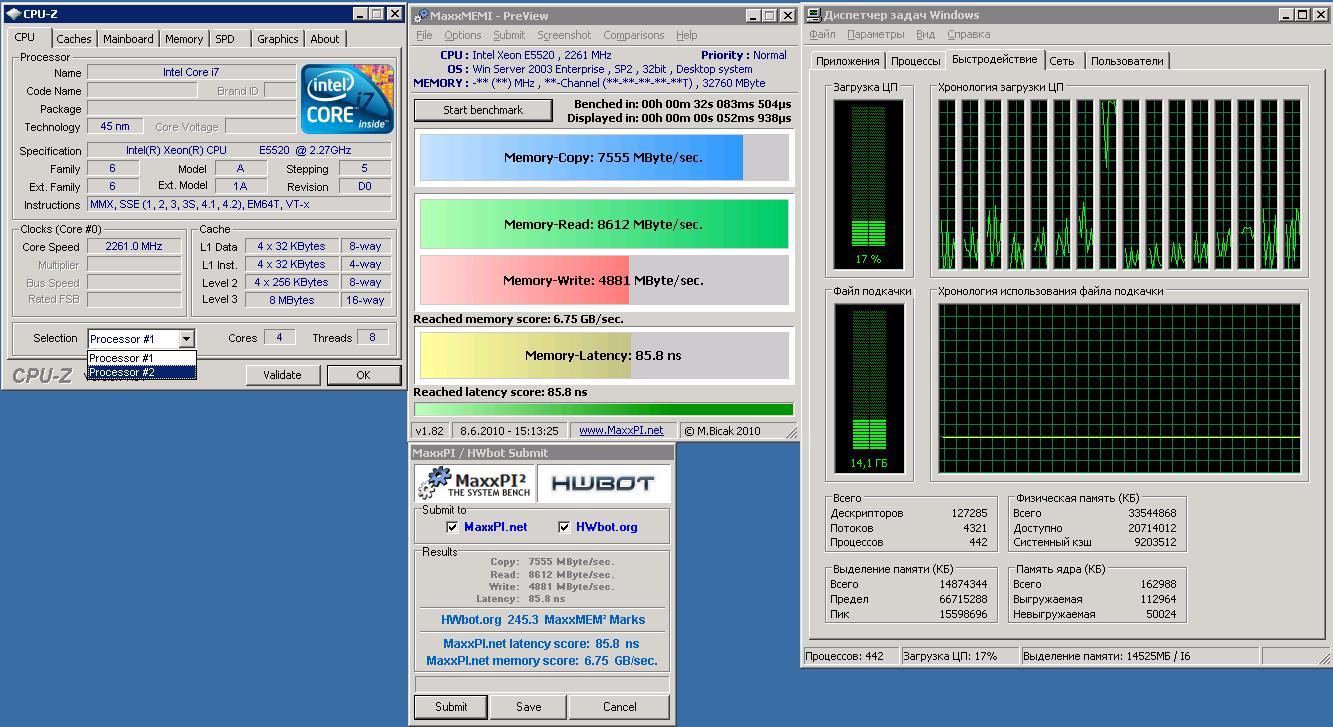Click the MaxxPI² system bench logo
The image size is (1333, 727).
pos(474,483)
